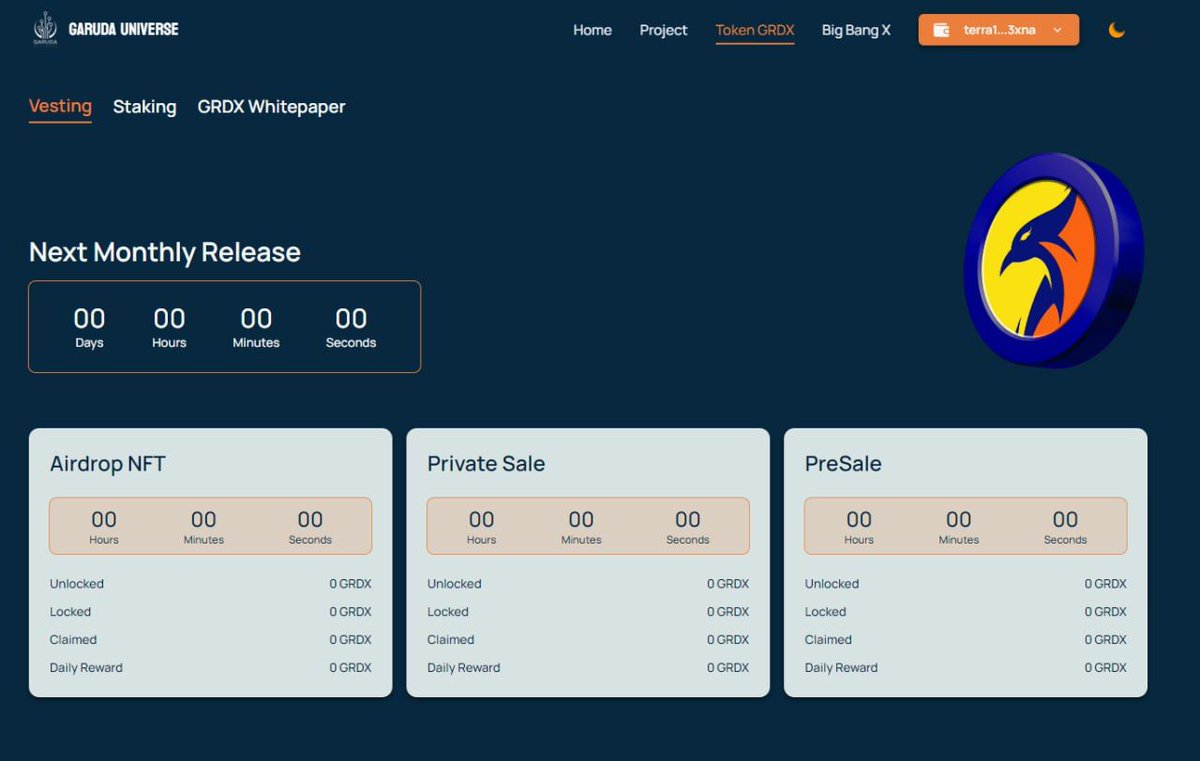Viewport: 1200px width, 761px height.
Task: Open the GRDX Whitepaper tab
Action: pyautogui.click(x=271, y=106)
